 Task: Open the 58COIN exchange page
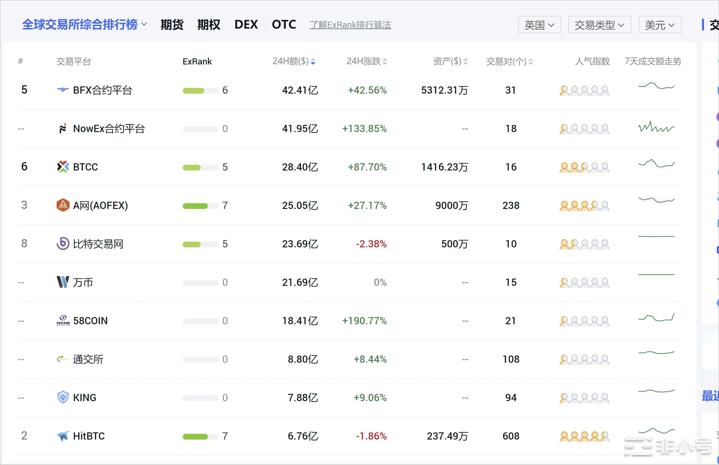click(90, 321)
